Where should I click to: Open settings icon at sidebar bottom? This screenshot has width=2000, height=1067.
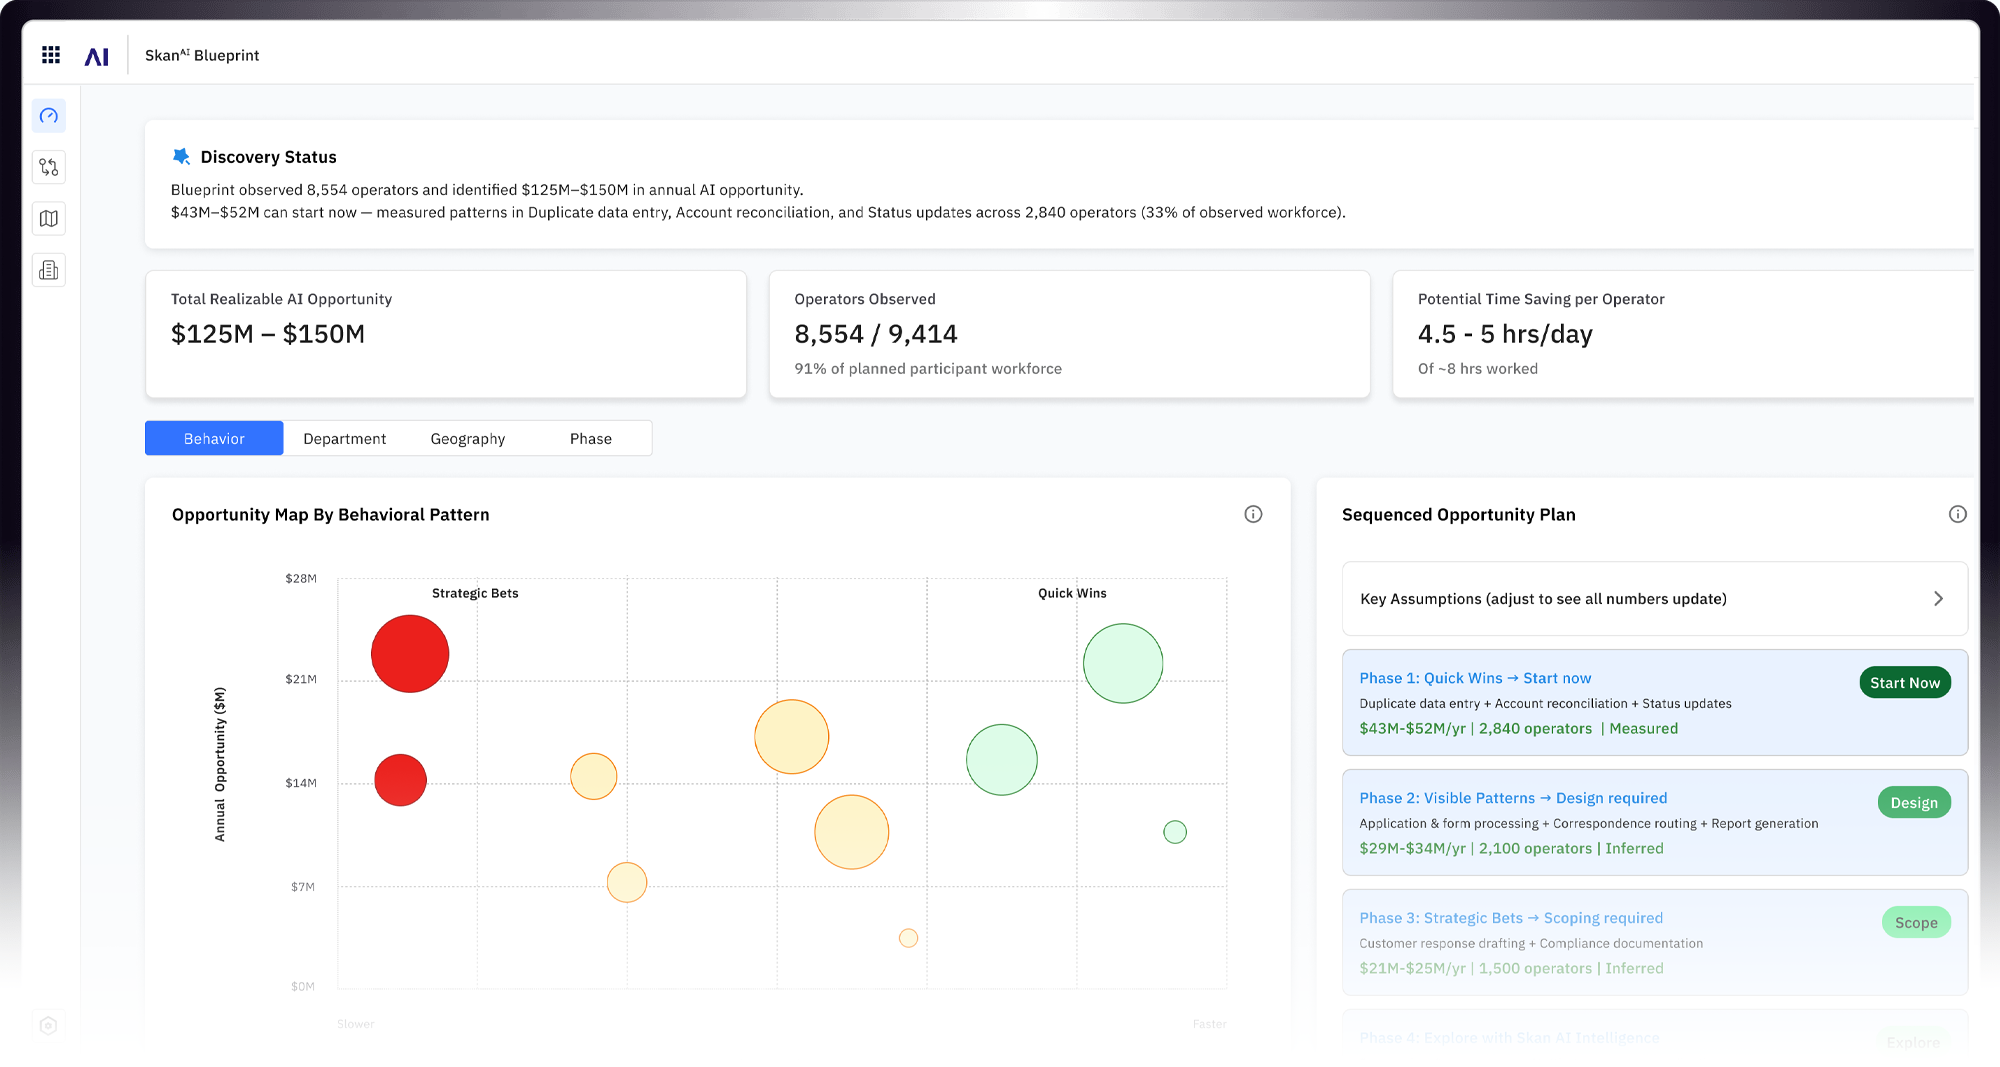48,1025
